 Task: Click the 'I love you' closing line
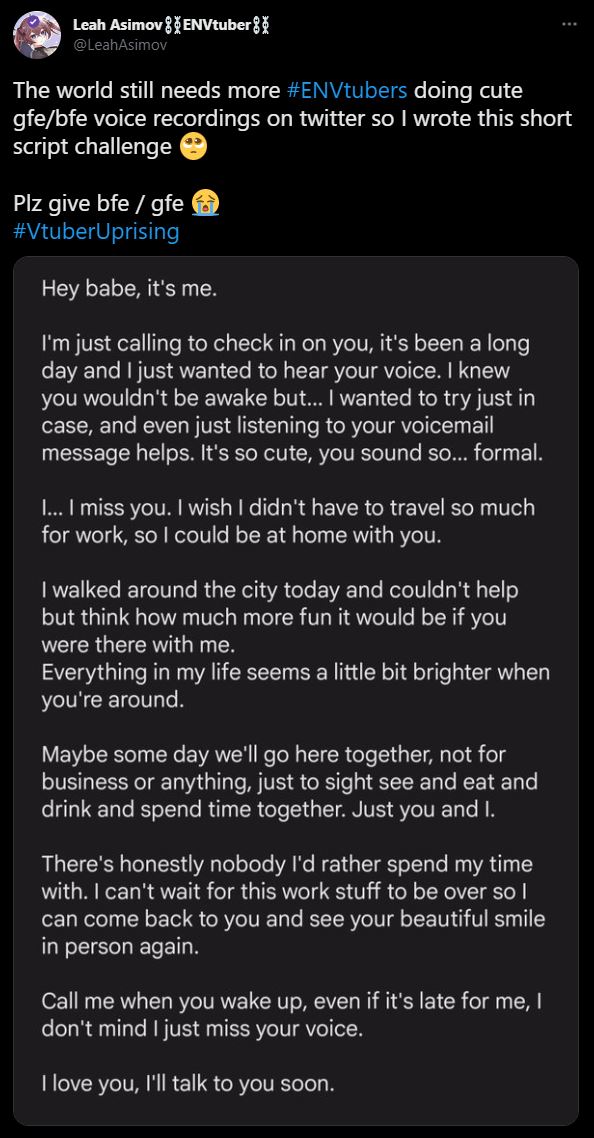188,1084
